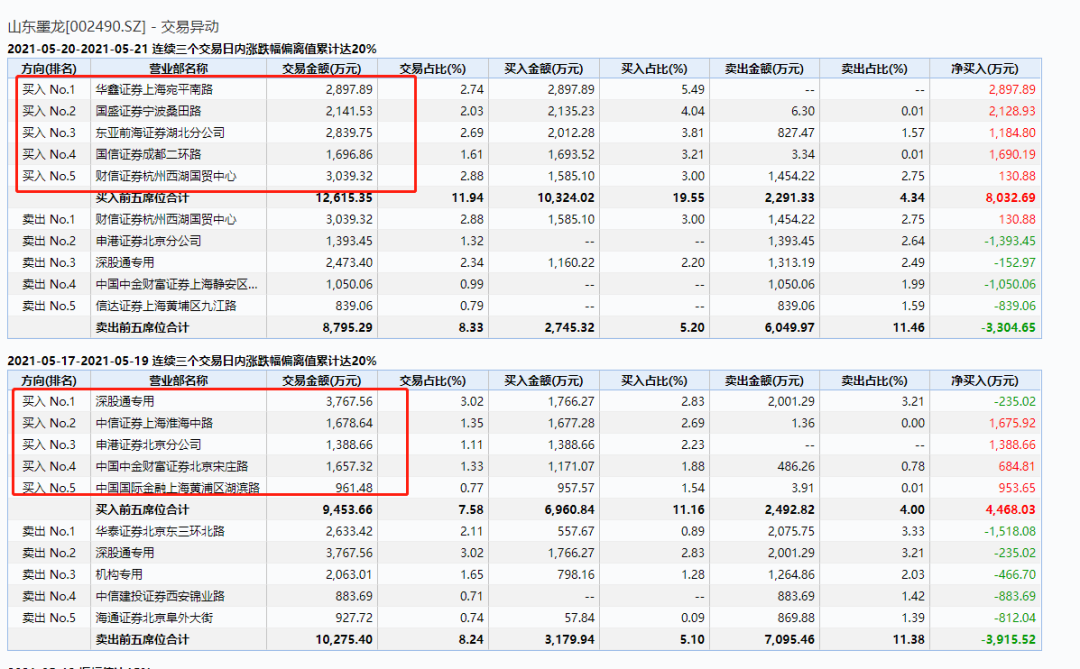
Task: Click trade amount 1,678.64
Action: coord(349,423)
